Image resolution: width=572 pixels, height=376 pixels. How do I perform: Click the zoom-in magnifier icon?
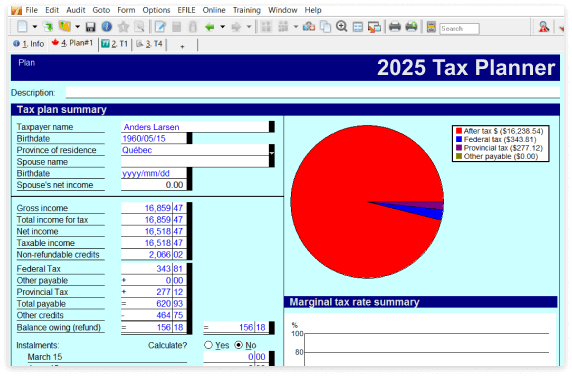341,27
